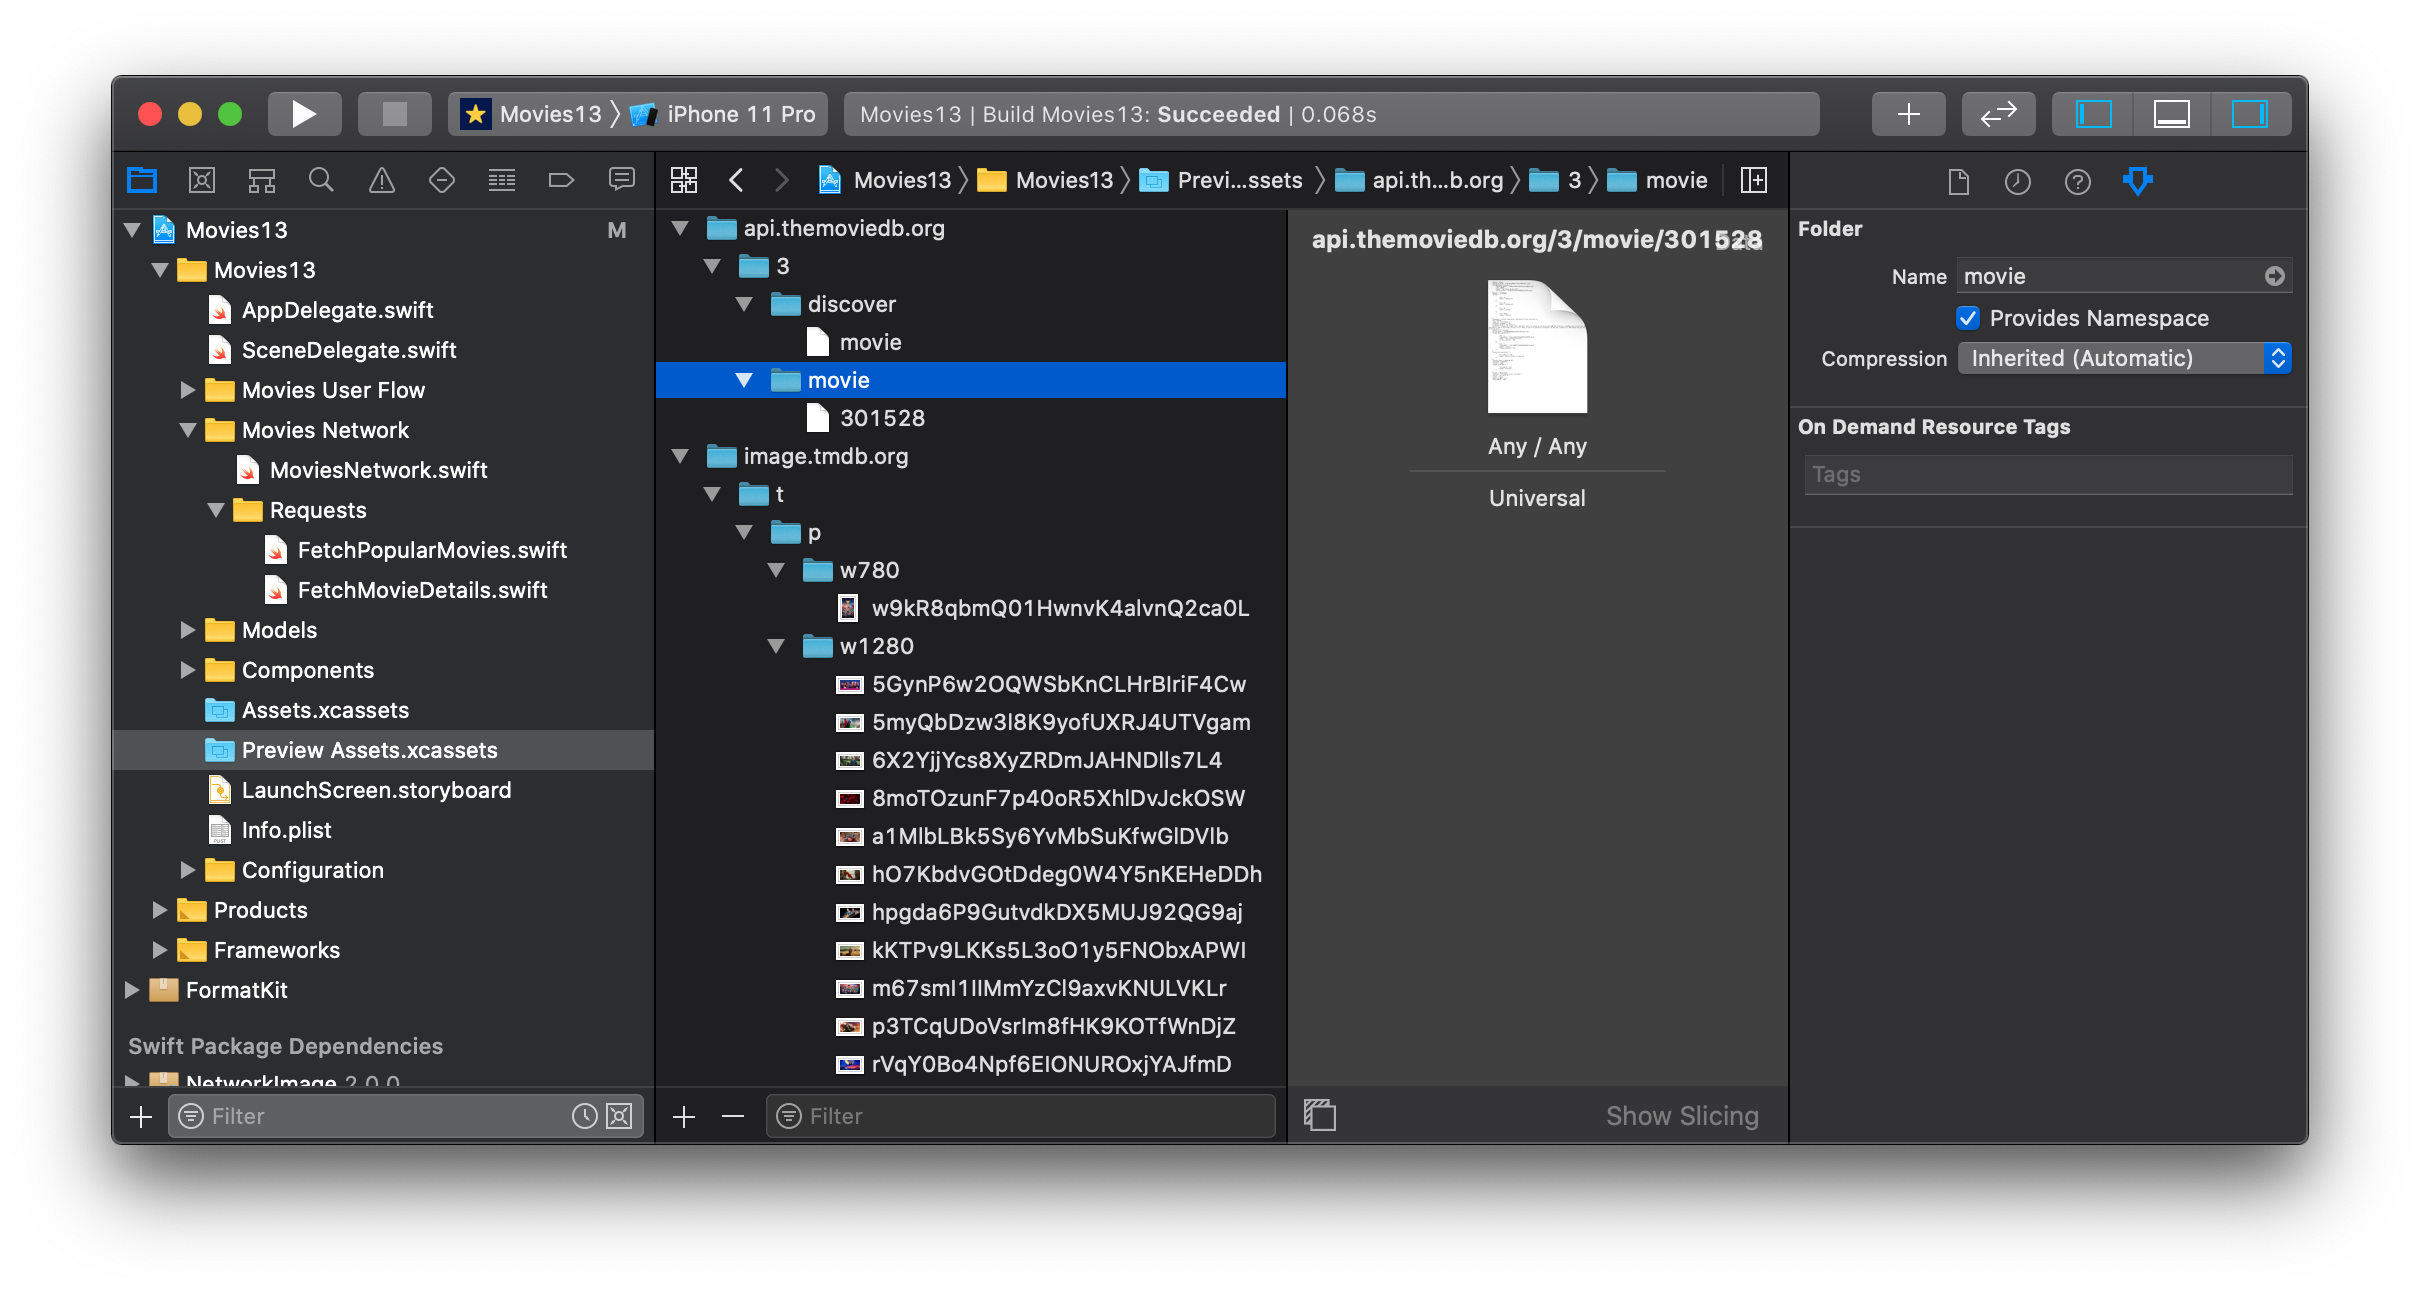This screenshot has width=2420, height=1292.
Task: Click the code review arrows button
Action: [x=1998, y=114]
